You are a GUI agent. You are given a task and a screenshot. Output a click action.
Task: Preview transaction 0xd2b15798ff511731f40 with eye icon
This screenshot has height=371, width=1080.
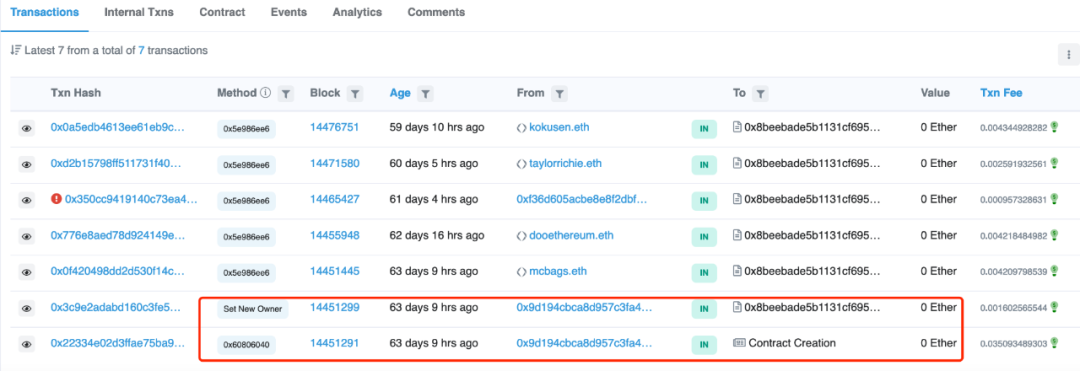[26, 165]
